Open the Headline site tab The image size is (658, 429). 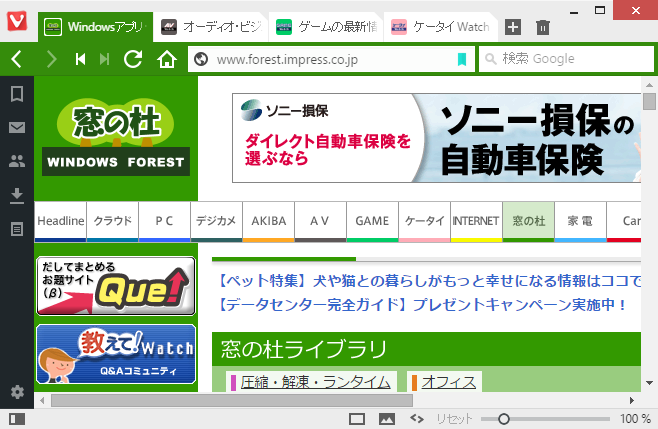pyautogui.click(x=60, y=221)
